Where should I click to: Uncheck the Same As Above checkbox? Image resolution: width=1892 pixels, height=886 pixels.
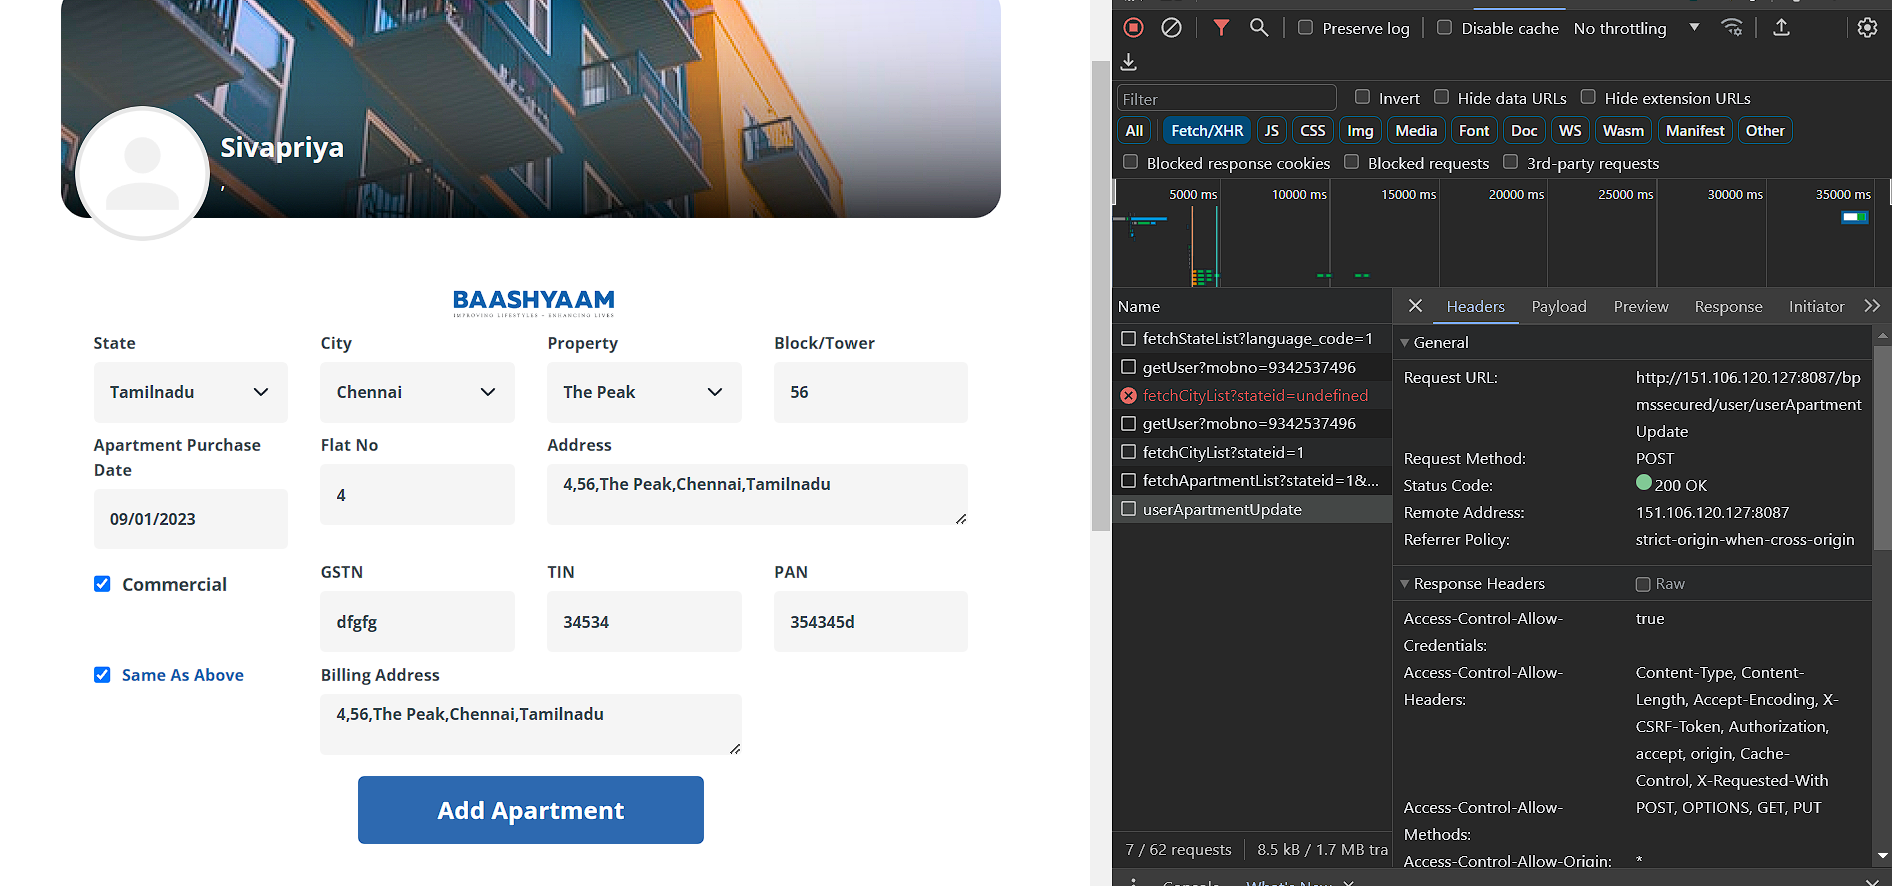102,675
